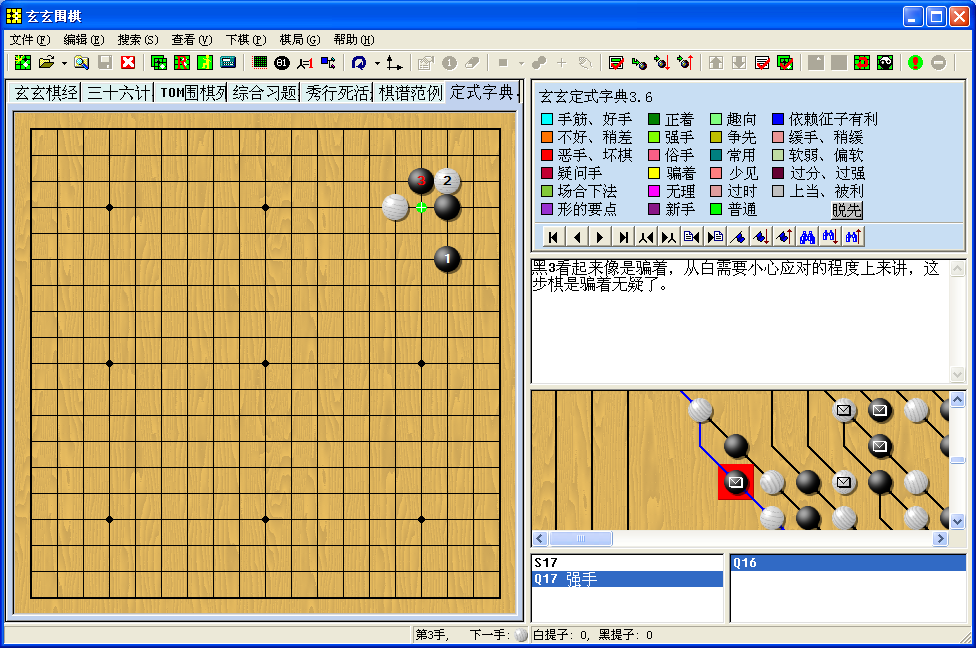
Task: Open the 帮助 menu
Action: 354,40
